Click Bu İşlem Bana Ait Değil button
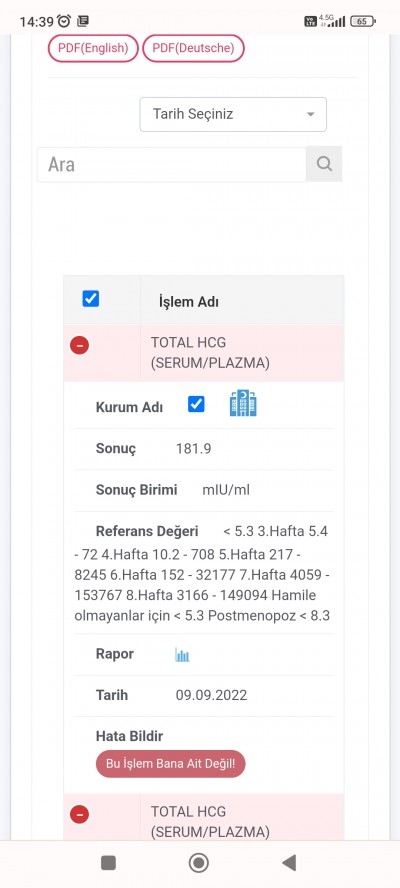 coord(171,763)
